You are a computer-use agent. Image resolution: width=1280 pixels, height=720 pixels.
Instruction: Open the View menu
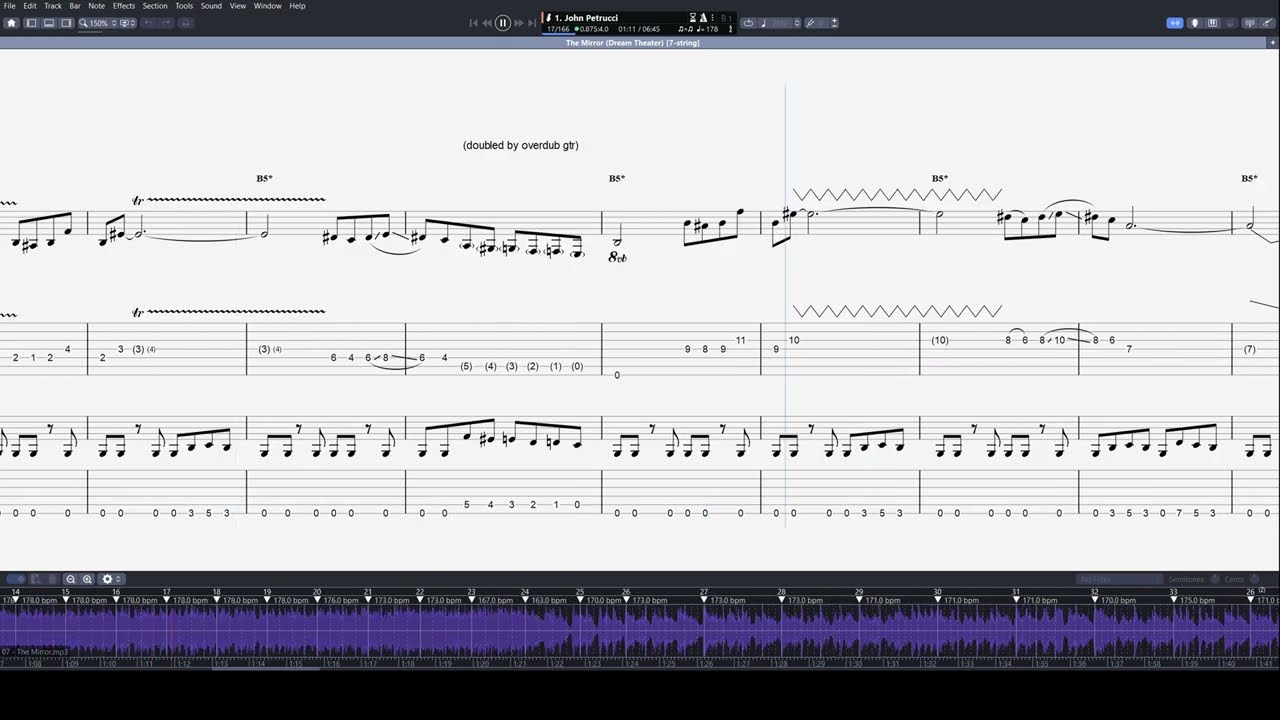point(238,6)
